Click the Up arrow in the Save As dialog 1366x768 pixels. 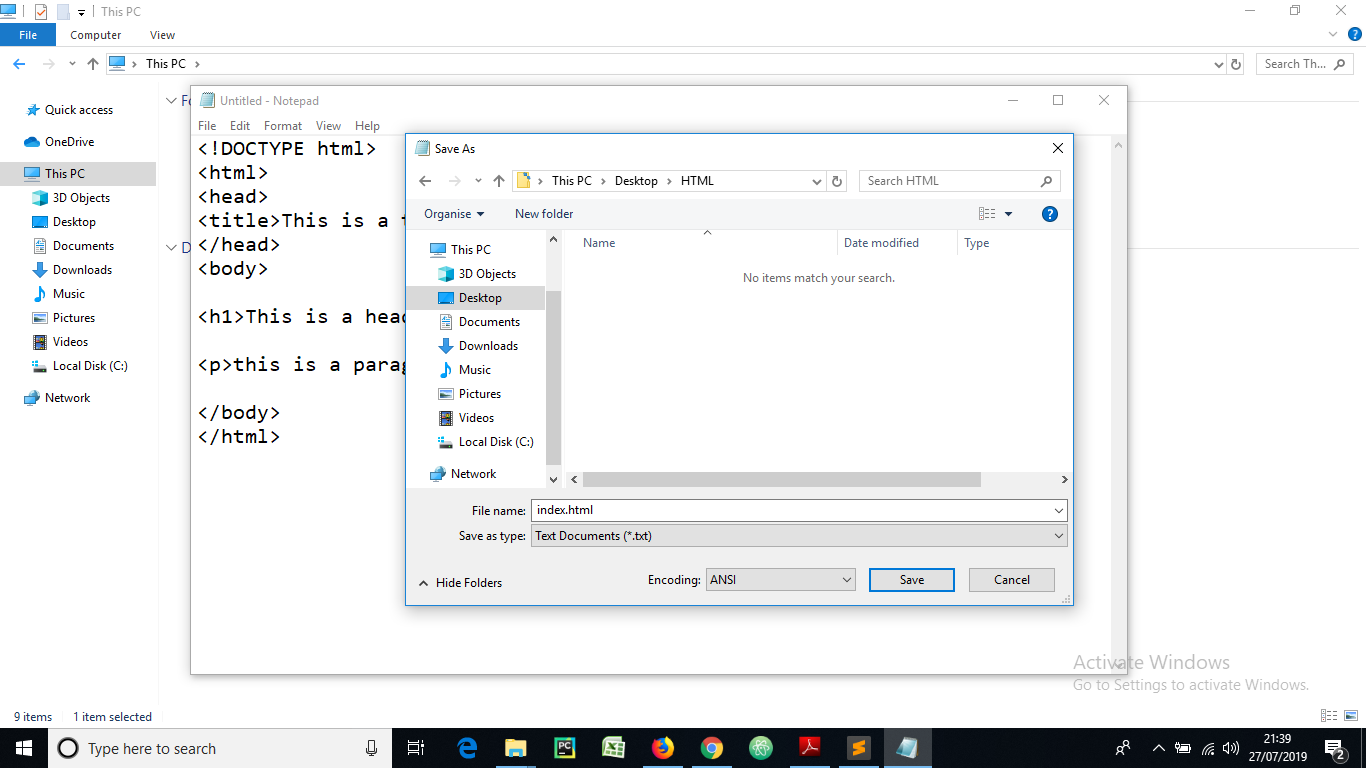point(499,181)
